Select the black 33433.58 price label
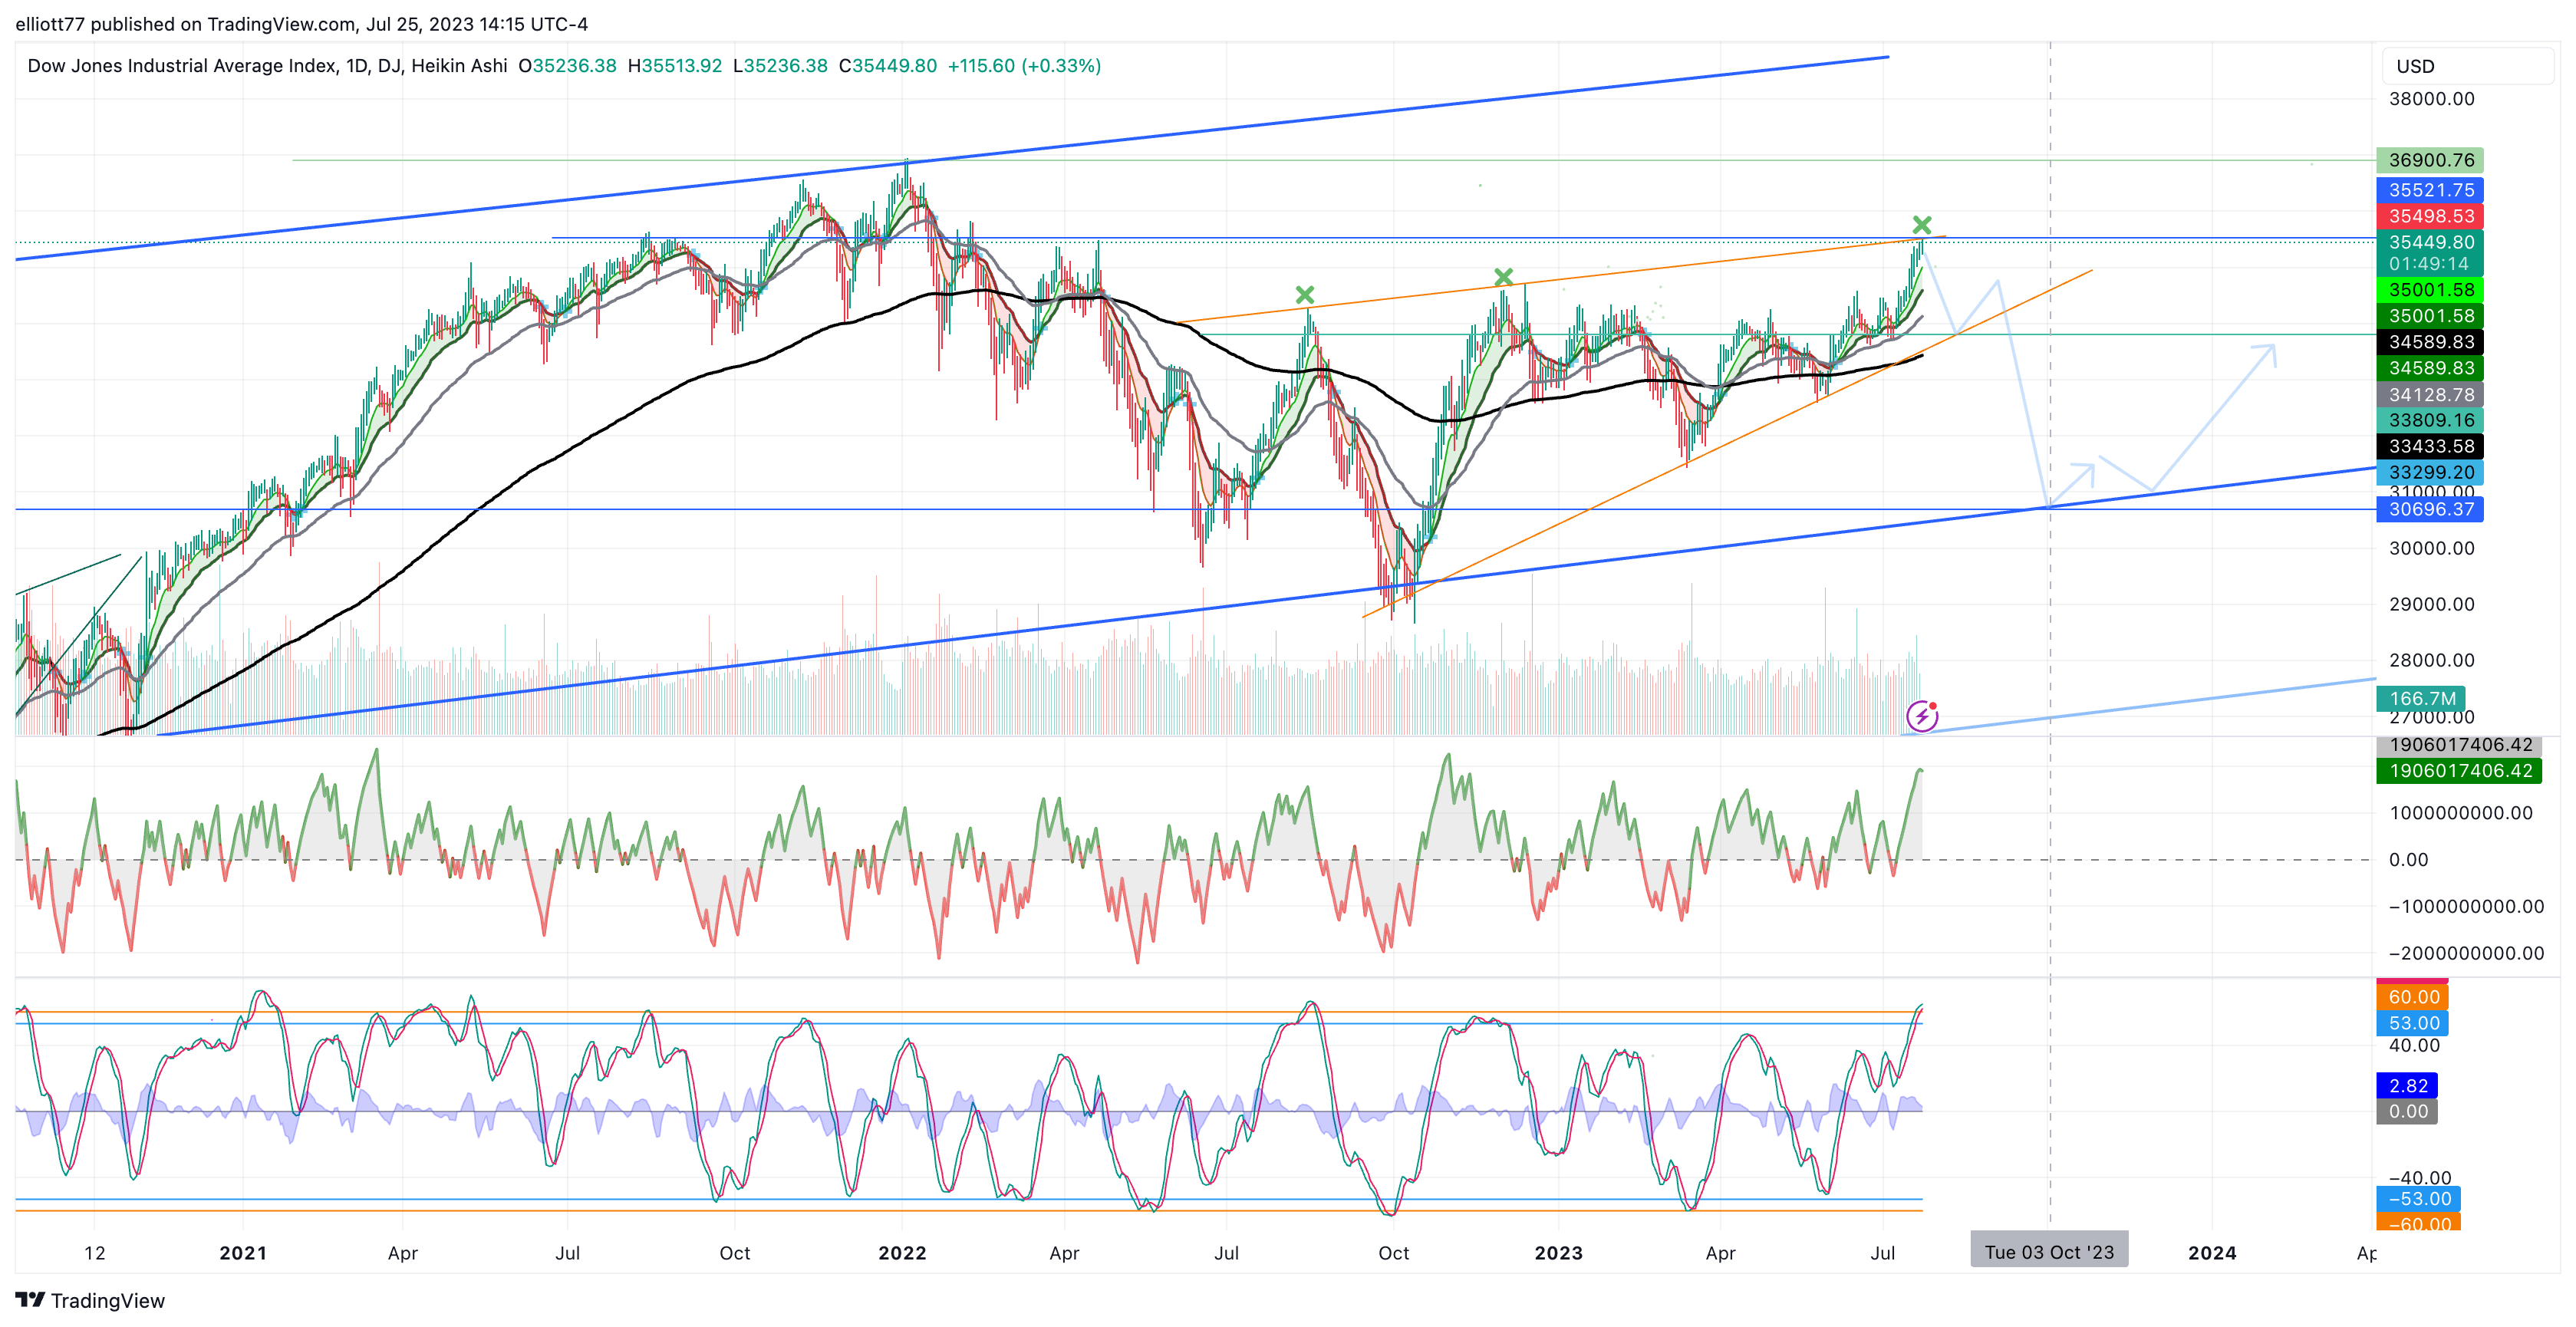This screenshot has height=1327, width=2576. 2429,446
